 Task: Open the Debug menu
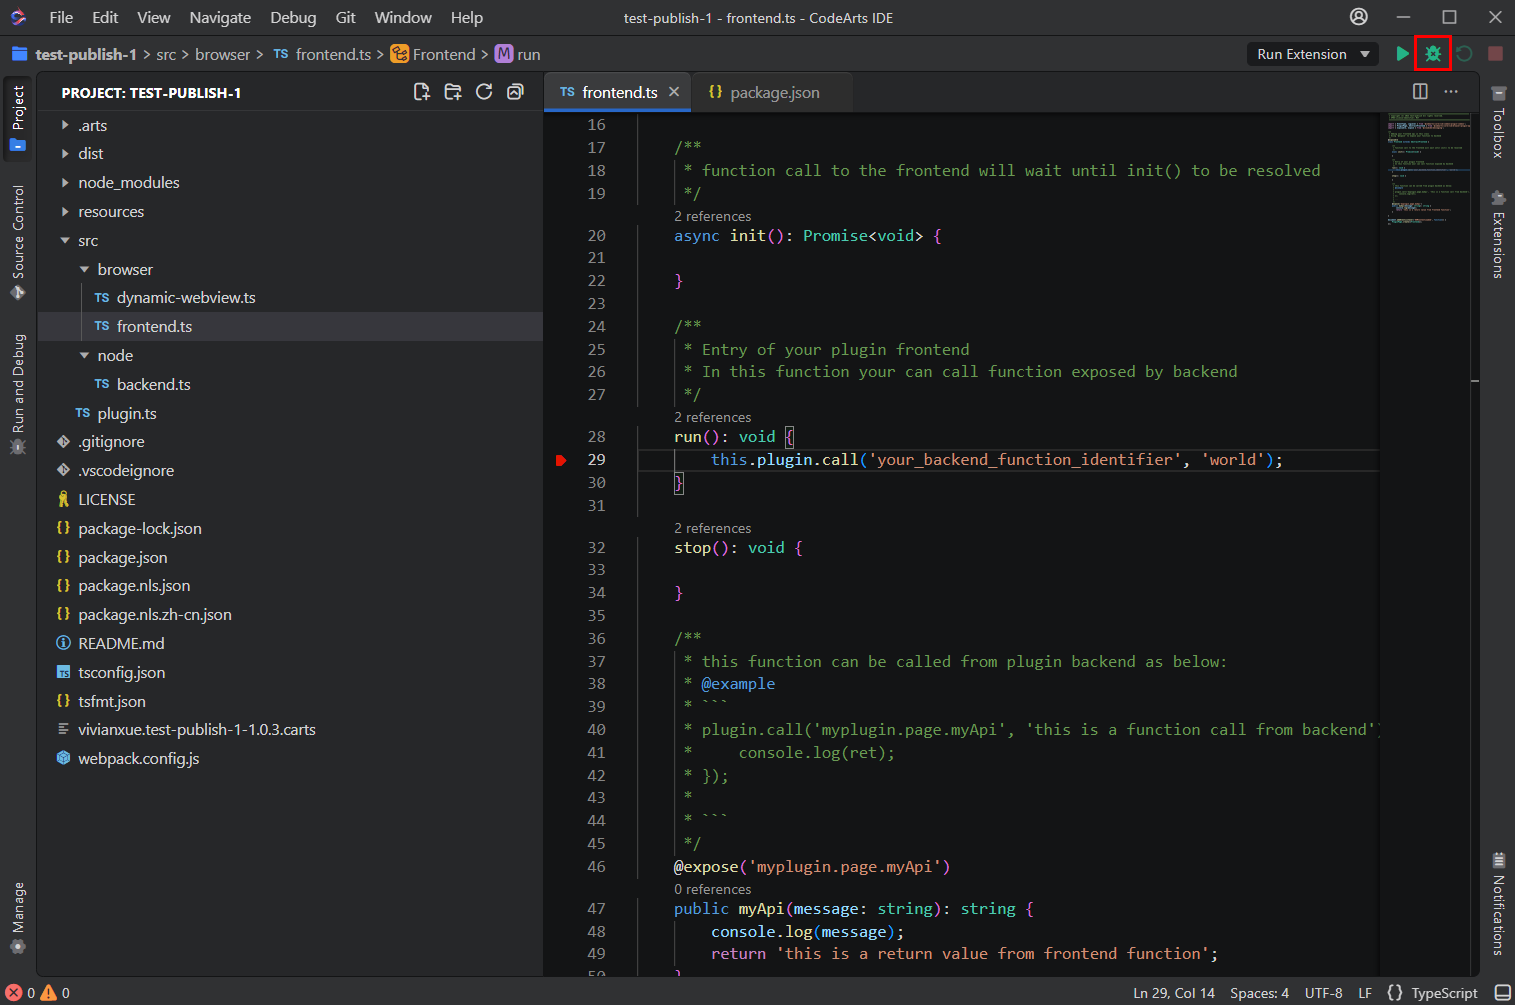click(292, 17)
